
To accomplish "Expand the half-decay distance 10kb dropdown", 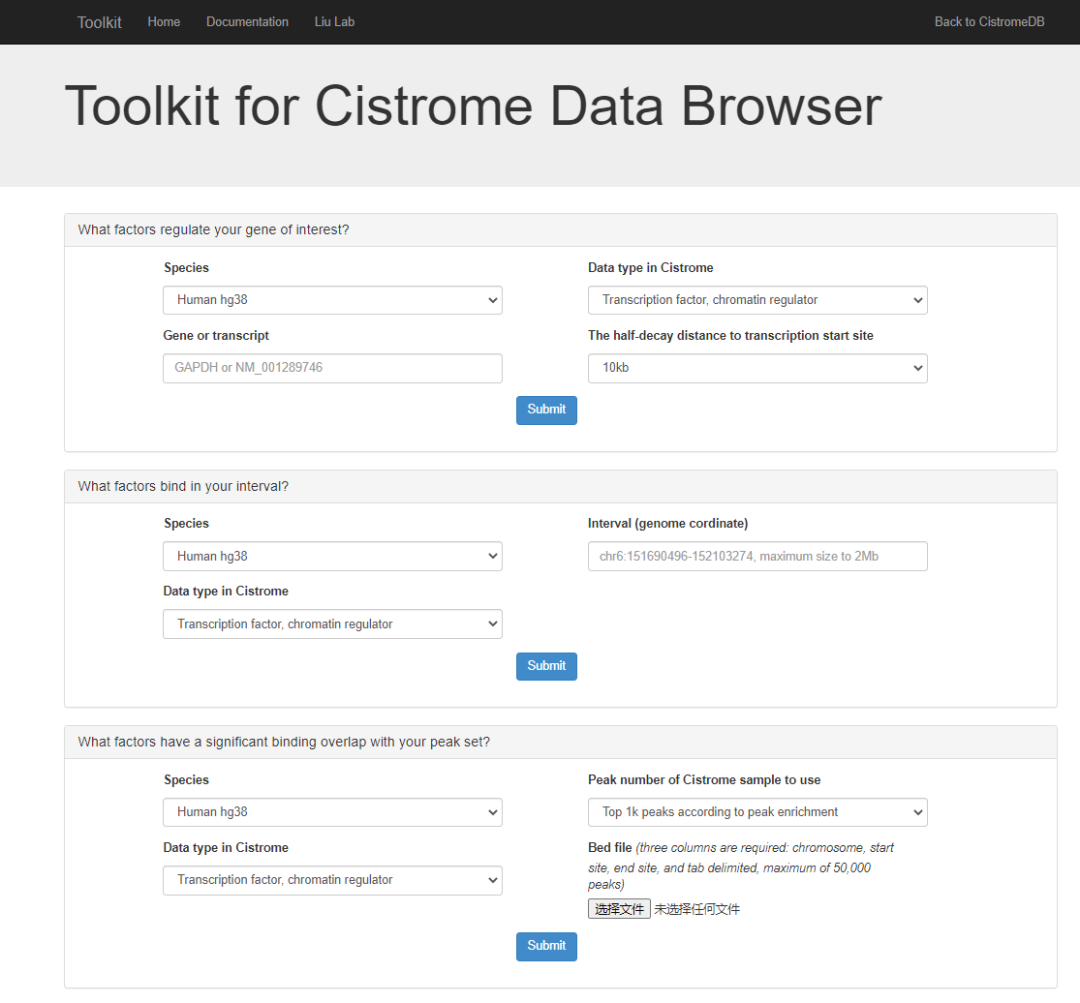I will [758, 368].
